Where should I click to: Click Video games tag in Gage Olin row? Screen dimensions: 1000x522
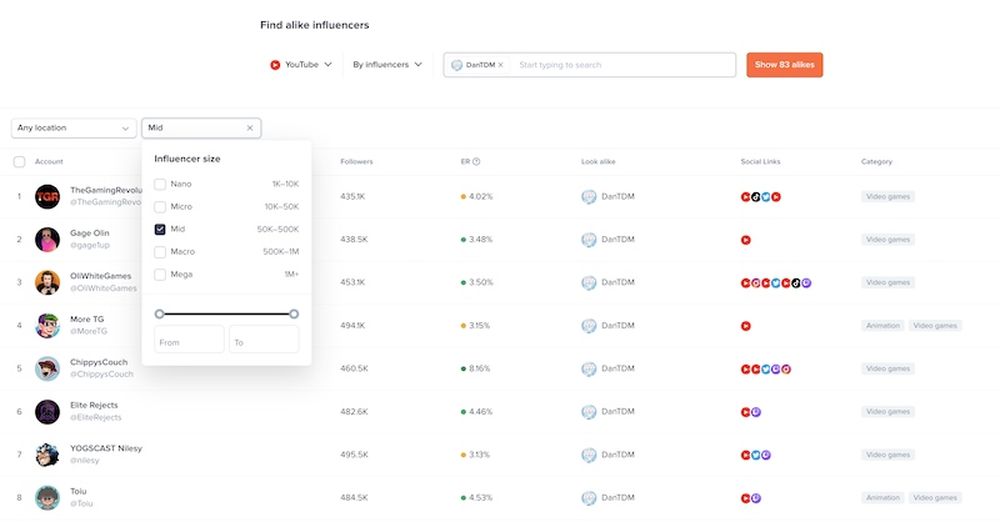(x=888, y=239)
